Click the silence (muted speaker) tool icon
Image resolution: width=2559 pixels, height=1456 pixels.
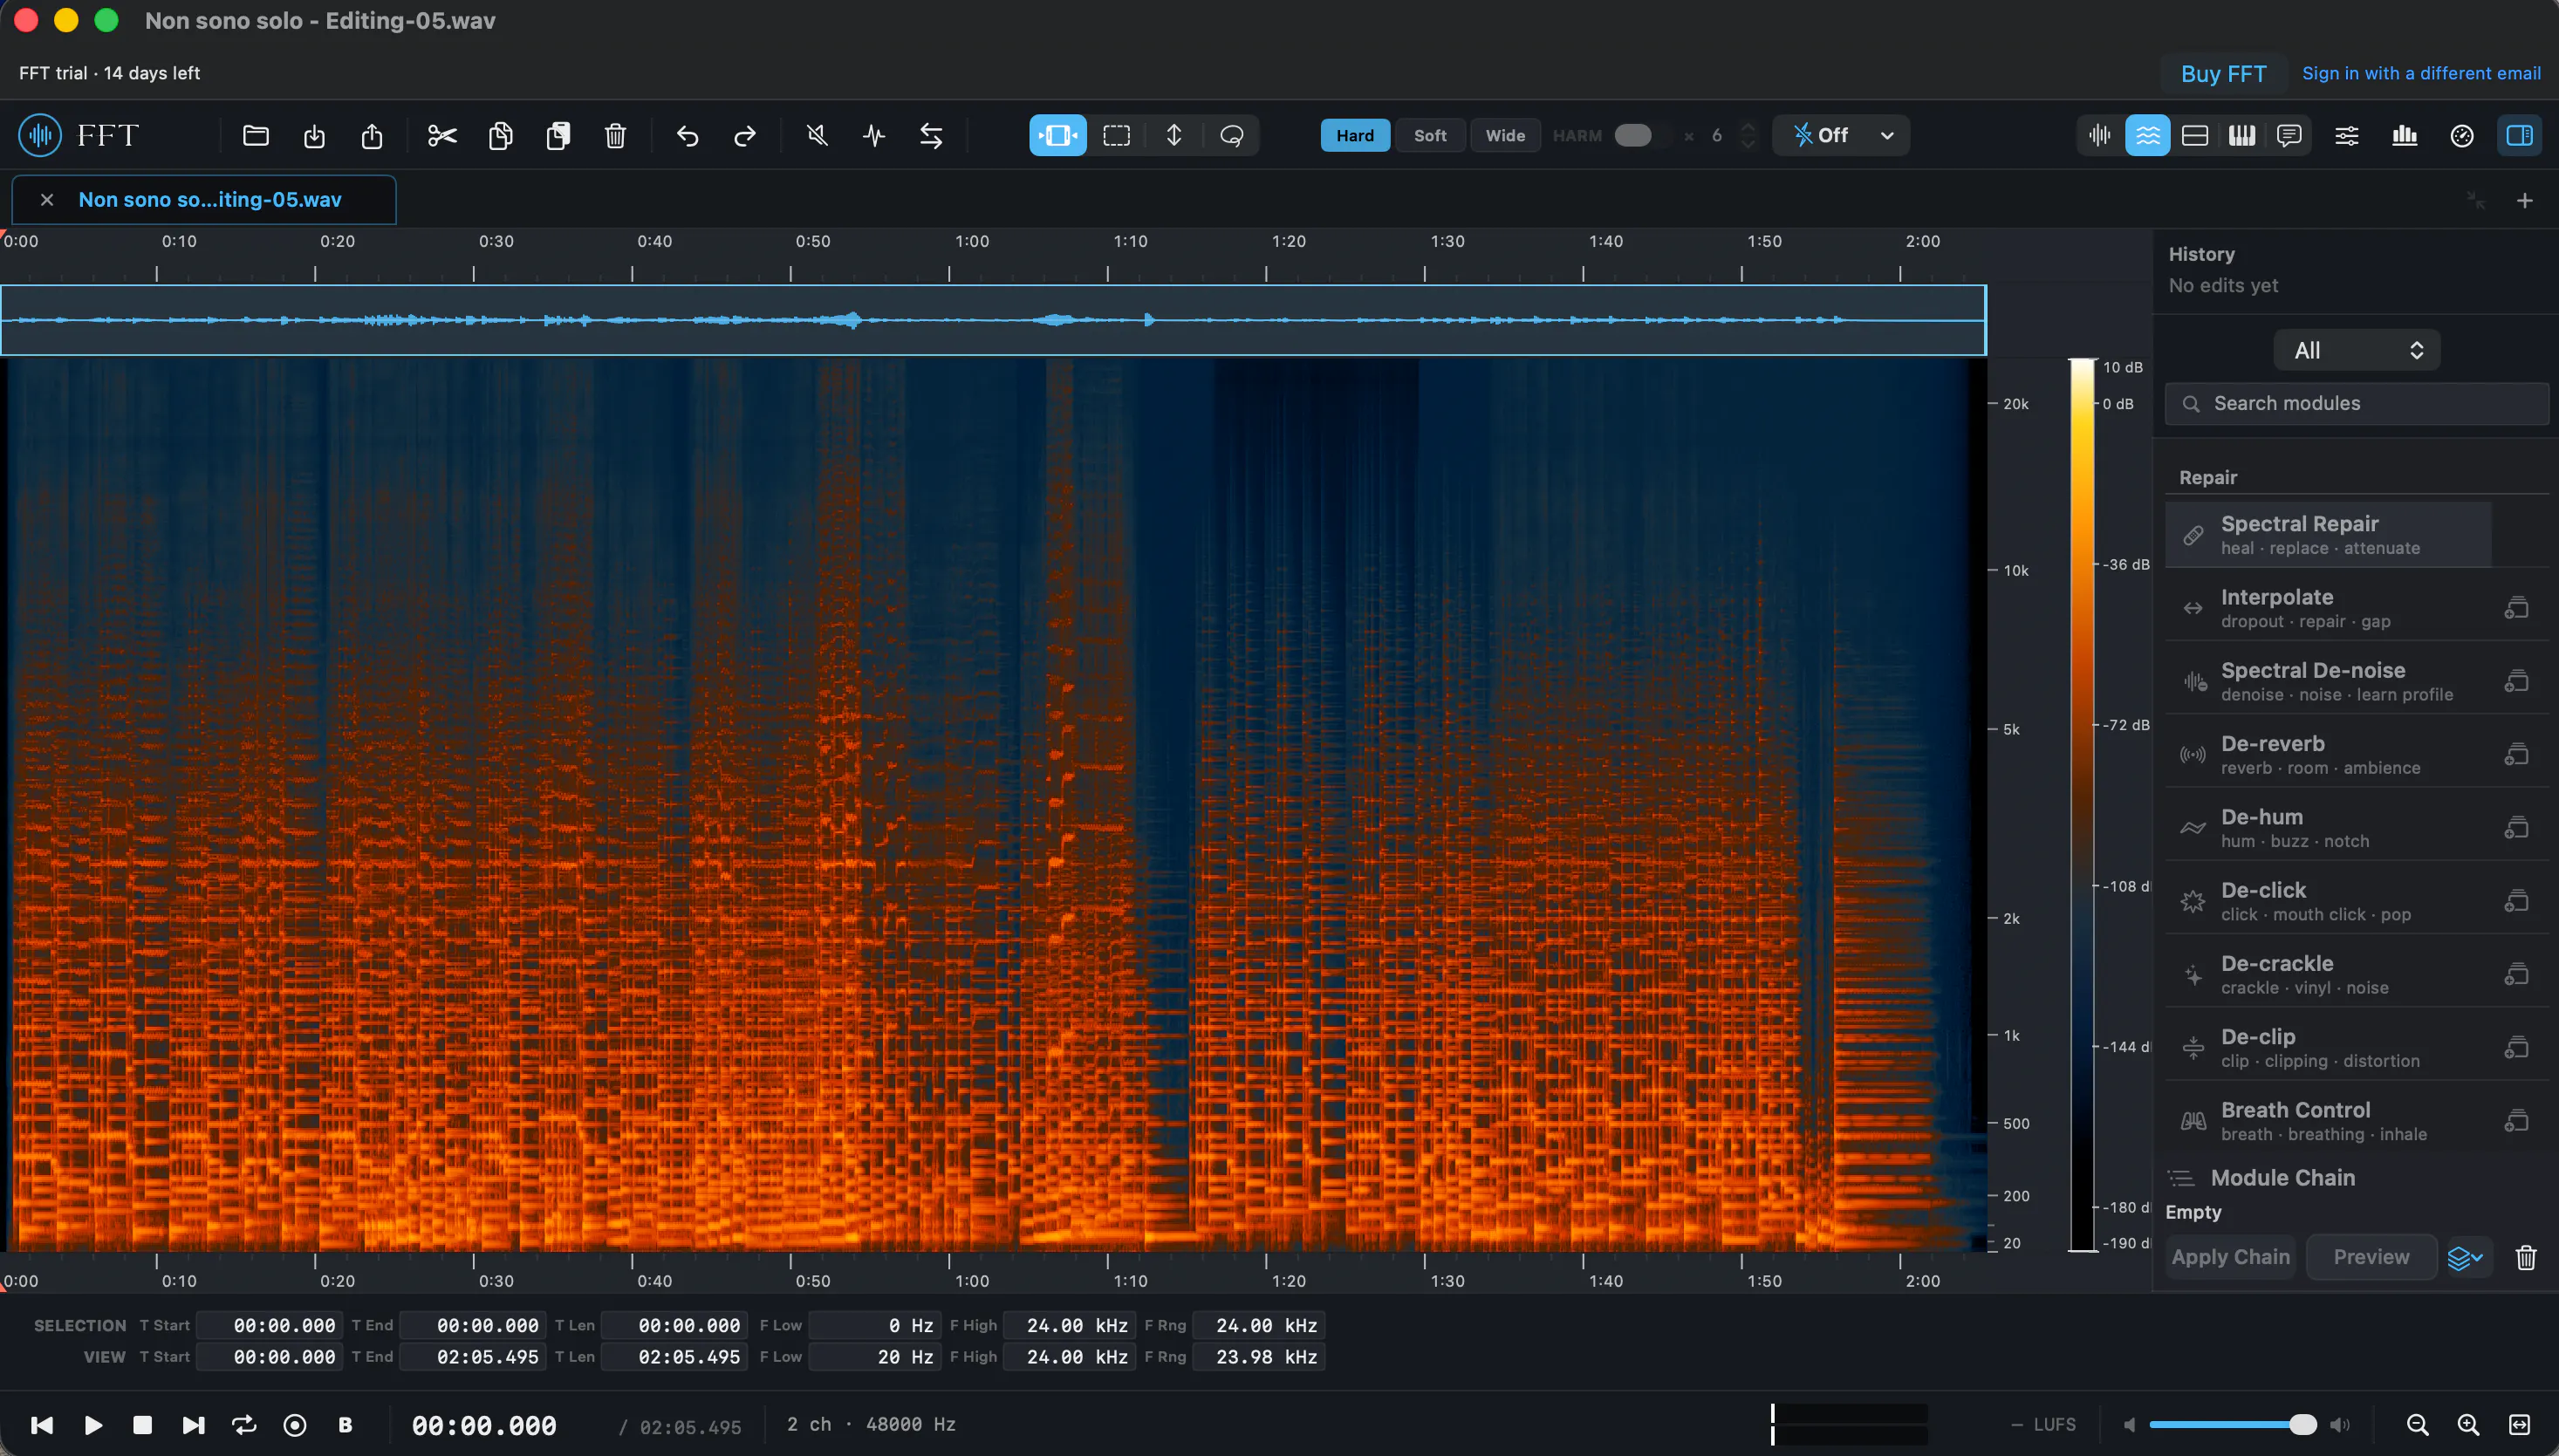[817, 135]
